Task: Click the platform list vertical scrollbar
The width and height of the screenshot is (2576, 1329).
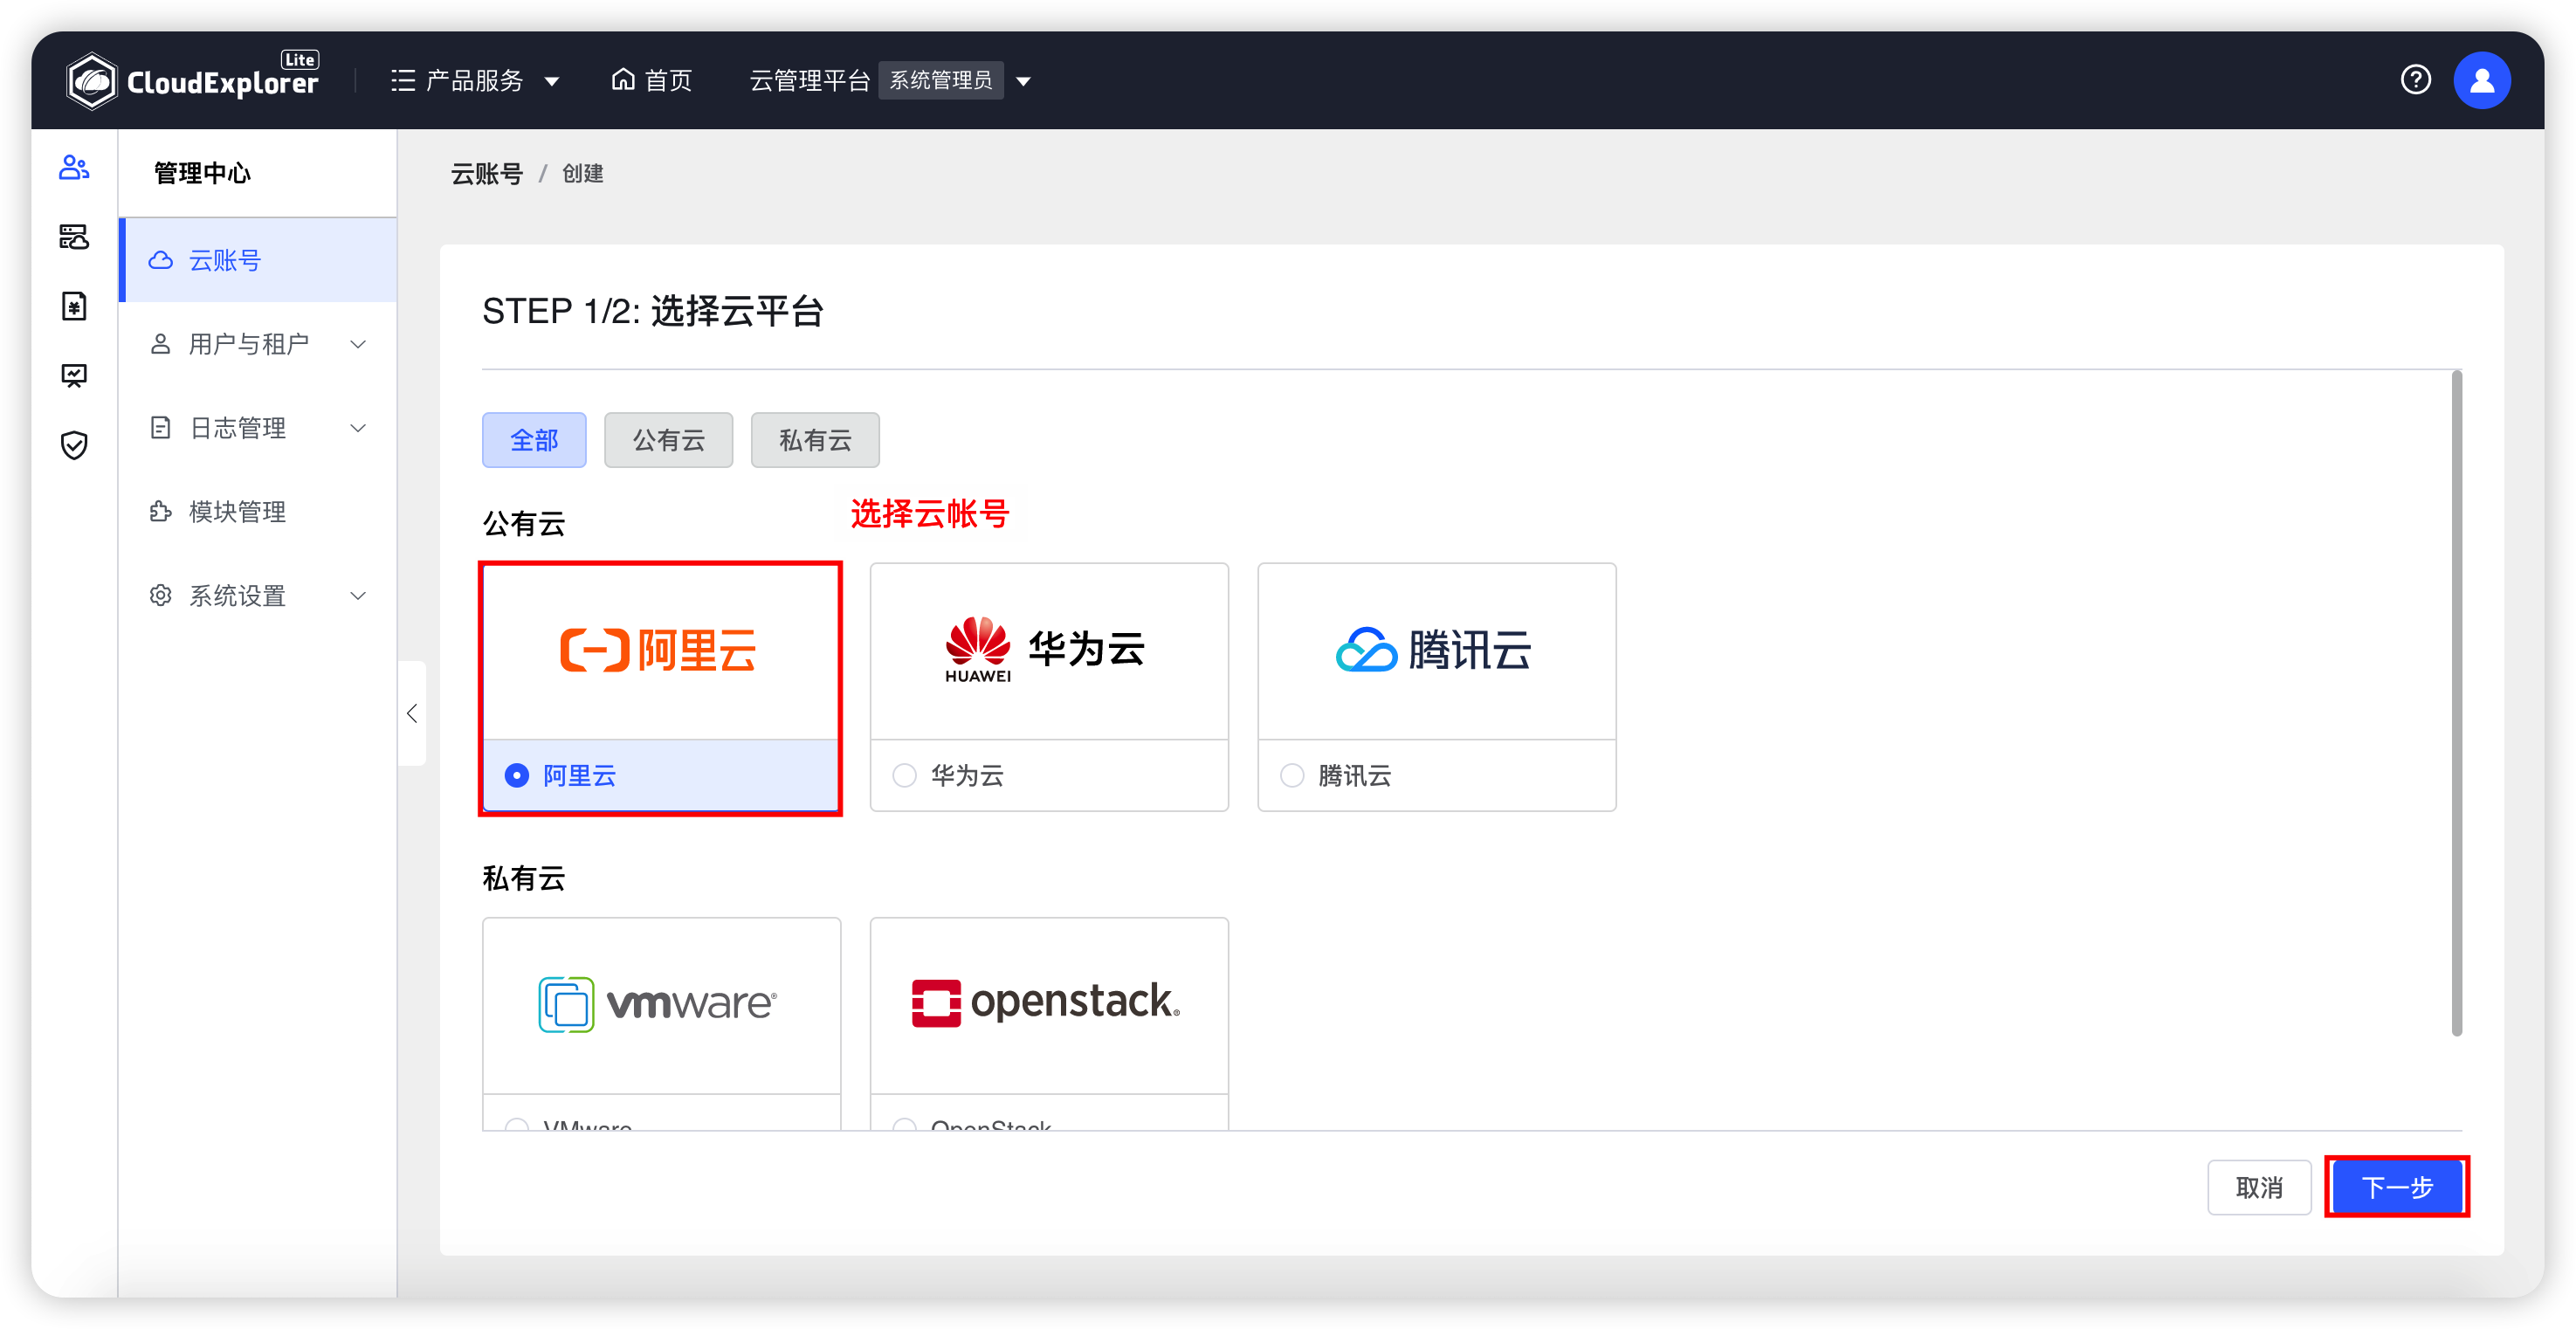Action: 2456,704
